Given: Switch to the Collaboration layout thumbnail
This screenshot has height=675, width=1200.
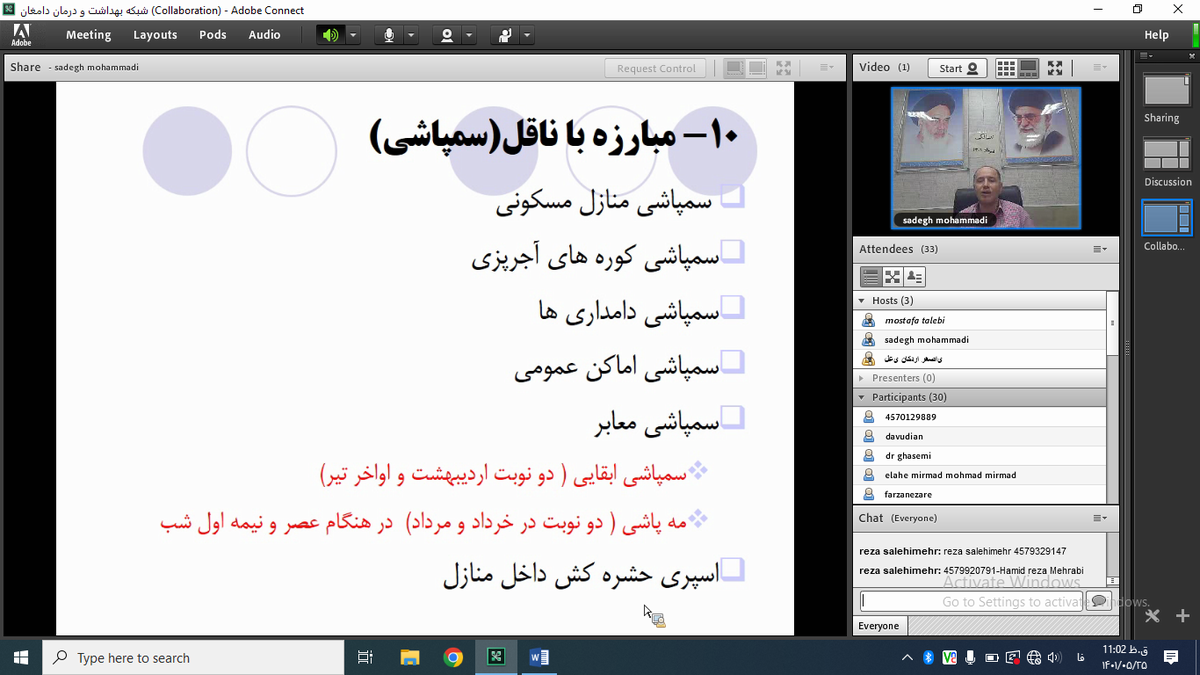Looking at the screenshot, I should pyautogui.click(x=1166, y=219).
